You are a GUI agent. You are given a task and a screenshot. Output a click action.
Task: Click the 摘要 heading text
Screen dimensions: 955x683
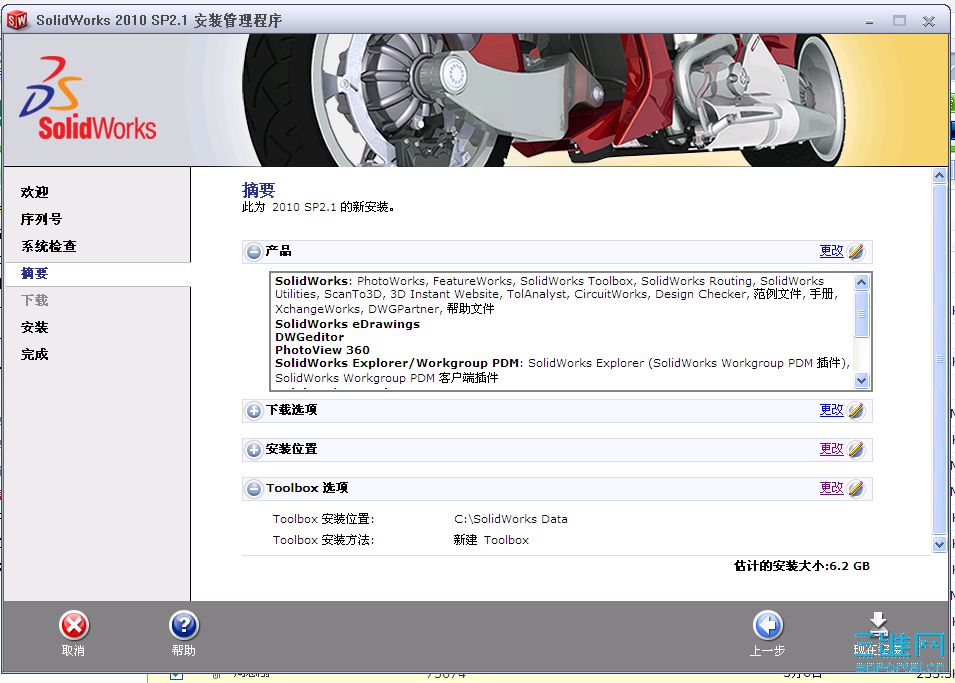point(259,189)
